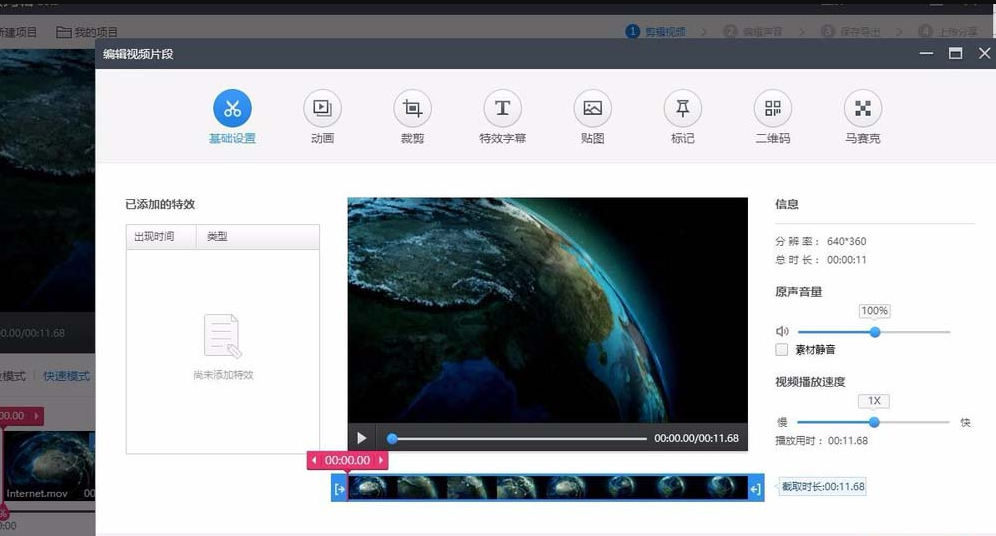Click the left arrow on timecode marker
Screen dimensions: 996x536
(x=315, y=461)
